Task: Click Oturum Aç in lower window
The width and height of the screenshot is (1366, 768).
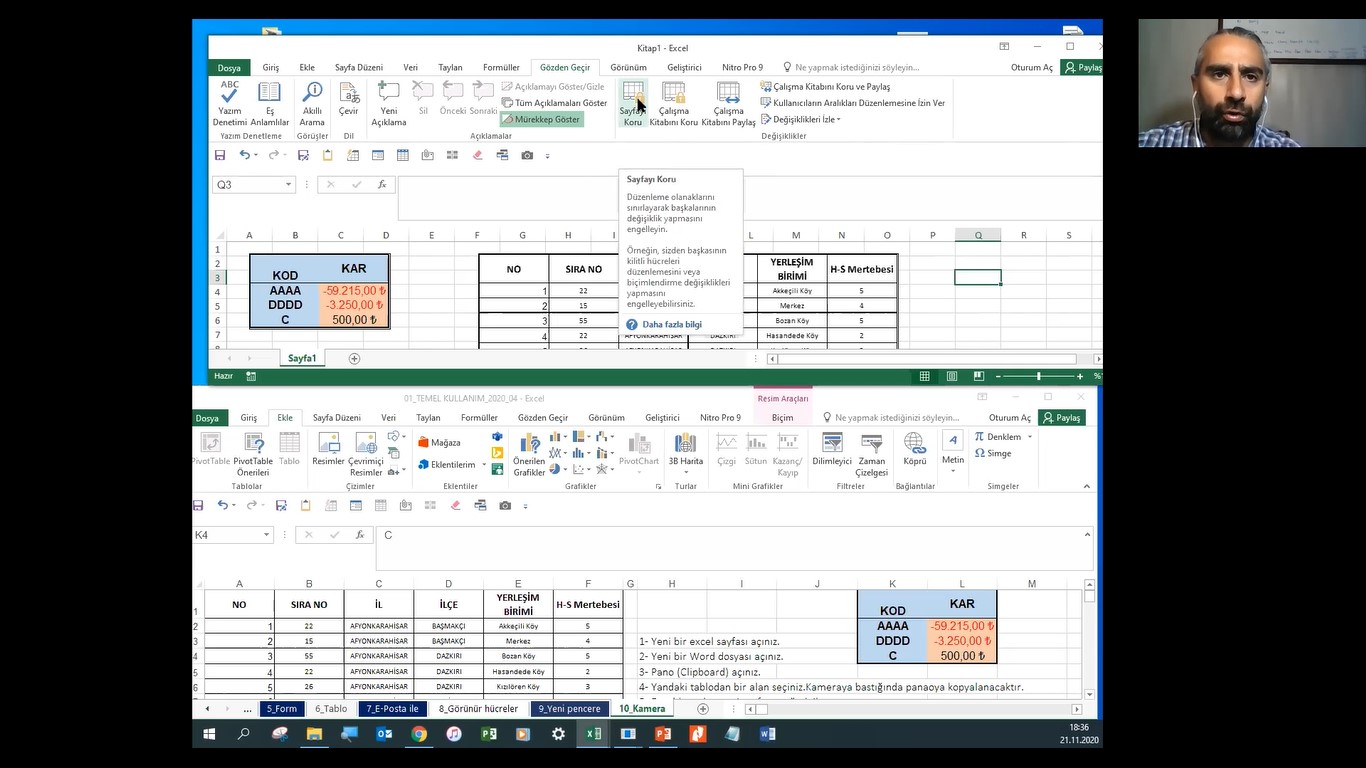Action: (1009, 418)
